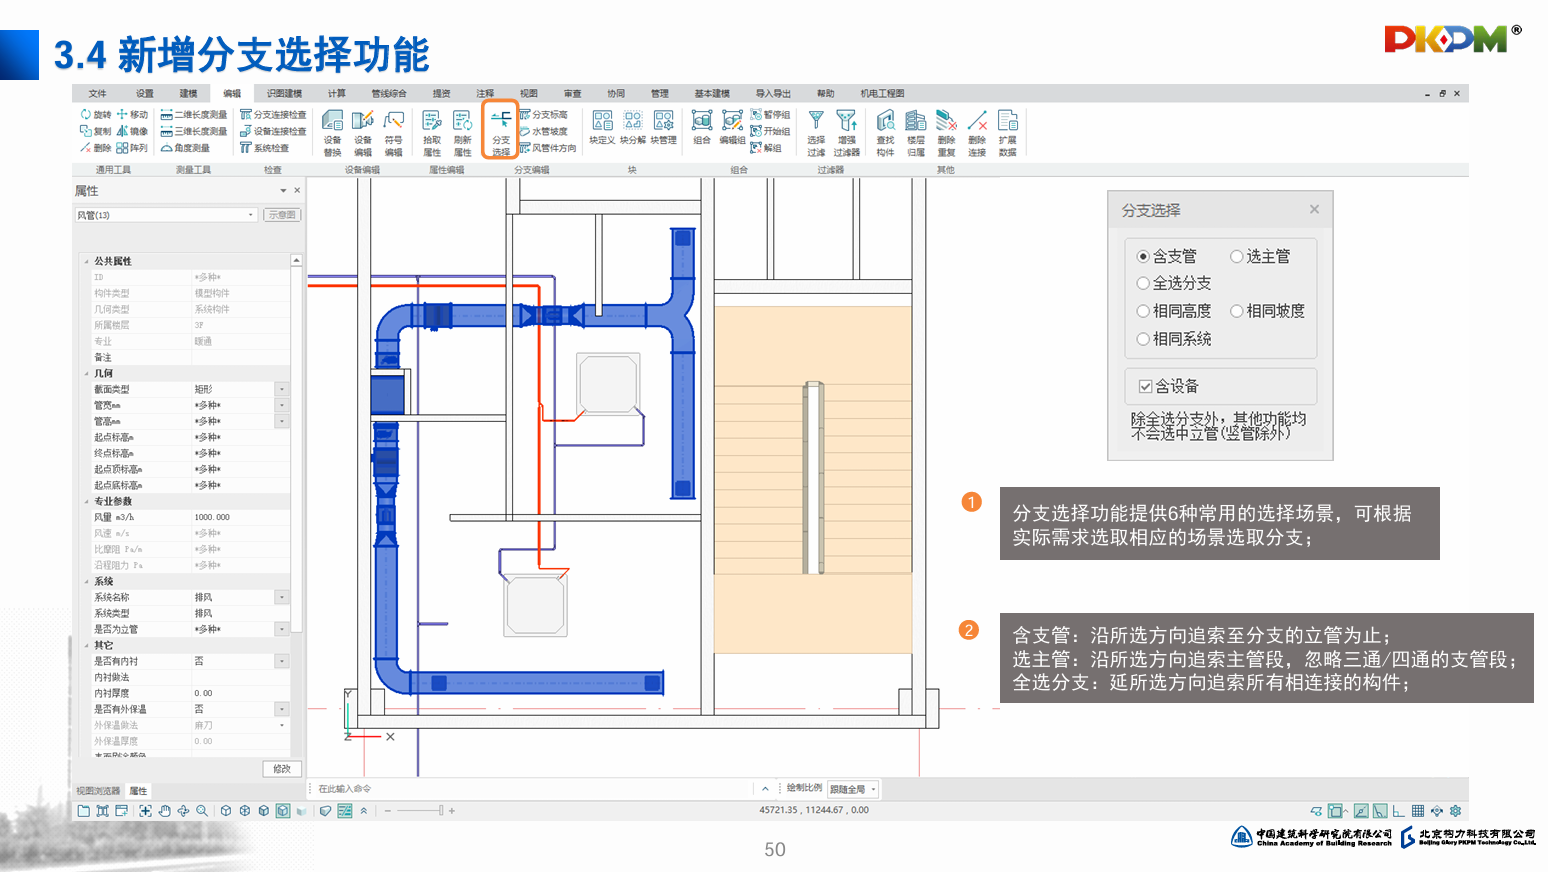The image size is (1548, 872).
Task: Open the 截面类型 dropdown arrow
Action: (x=282, y=389)
